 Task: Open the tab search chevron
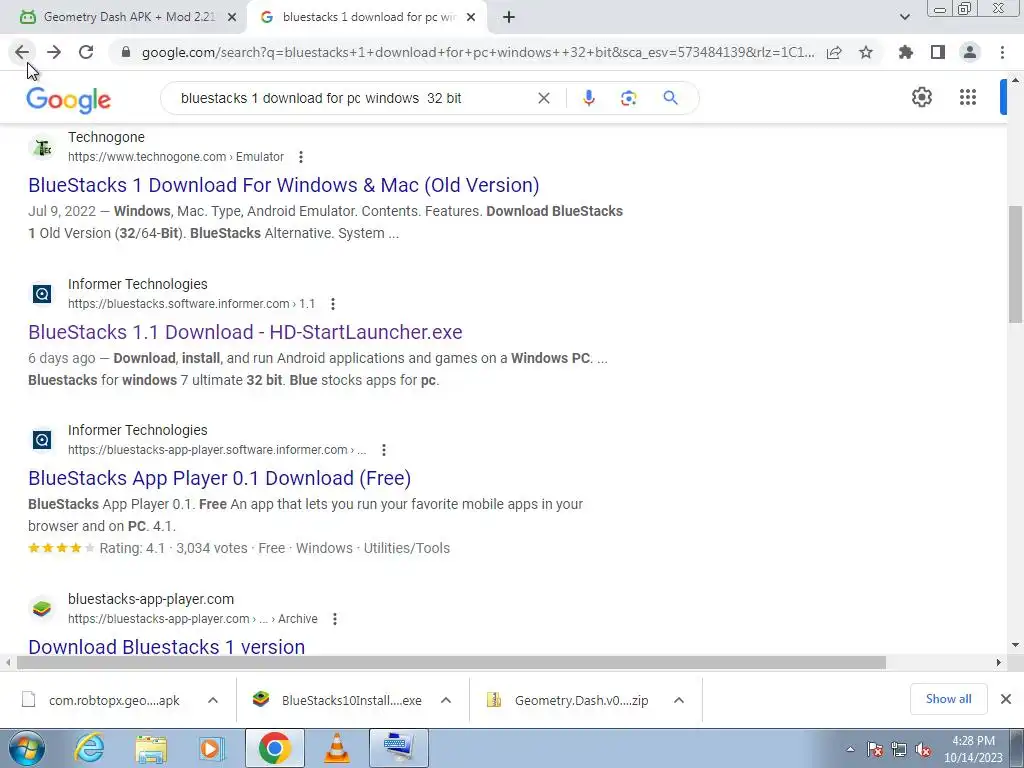point(904,17)
